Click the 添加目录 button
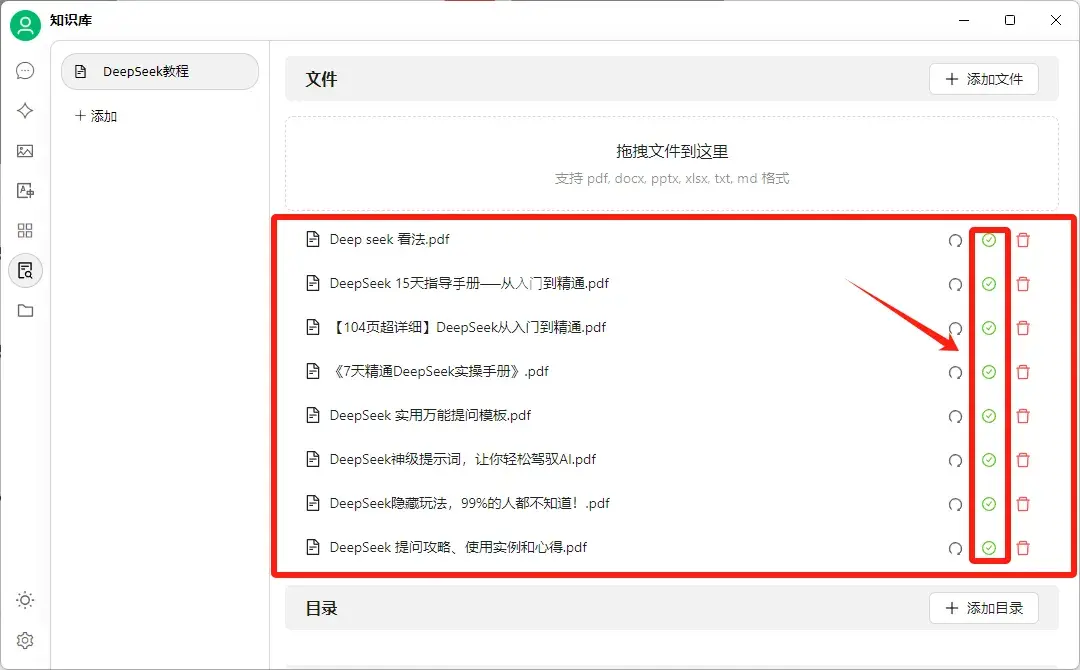1080x670 pixels. point(984,608)
